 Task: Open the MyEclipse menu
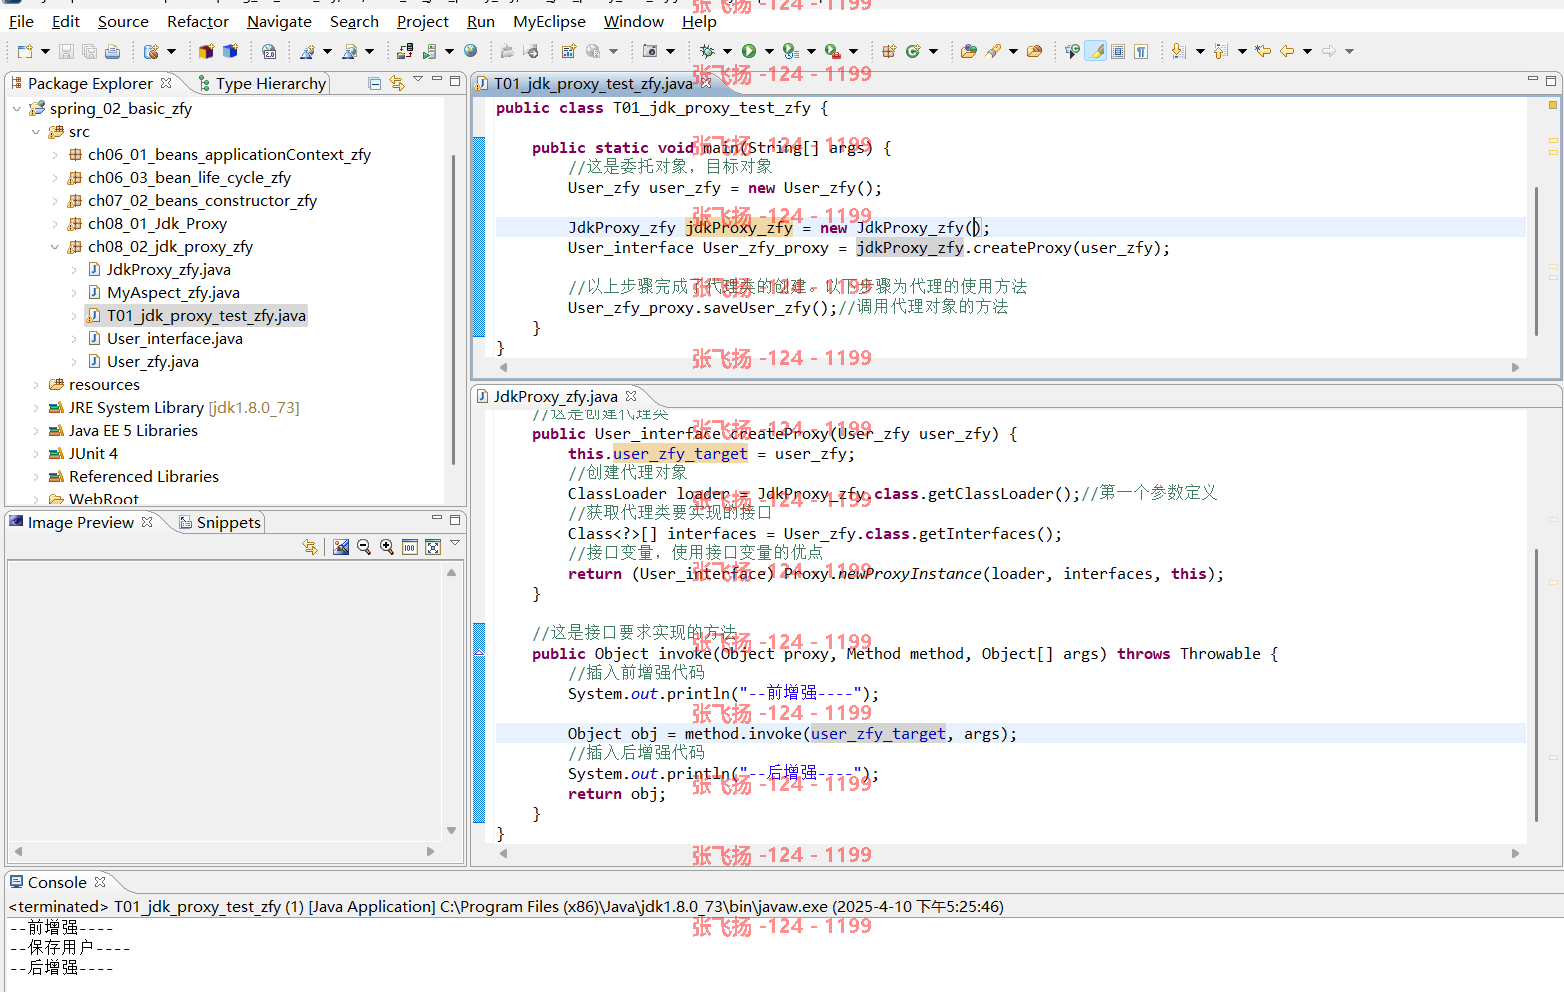(549, 21)
